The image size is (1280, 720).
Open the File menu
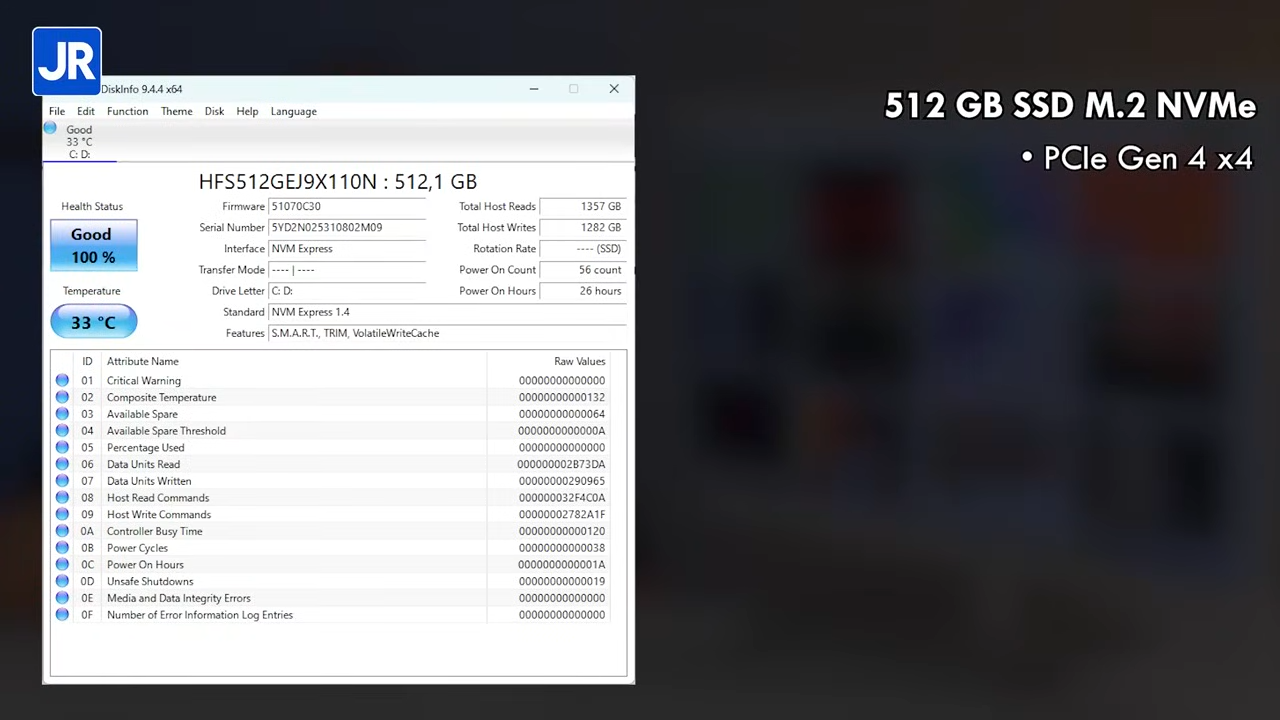coord(56,111)
